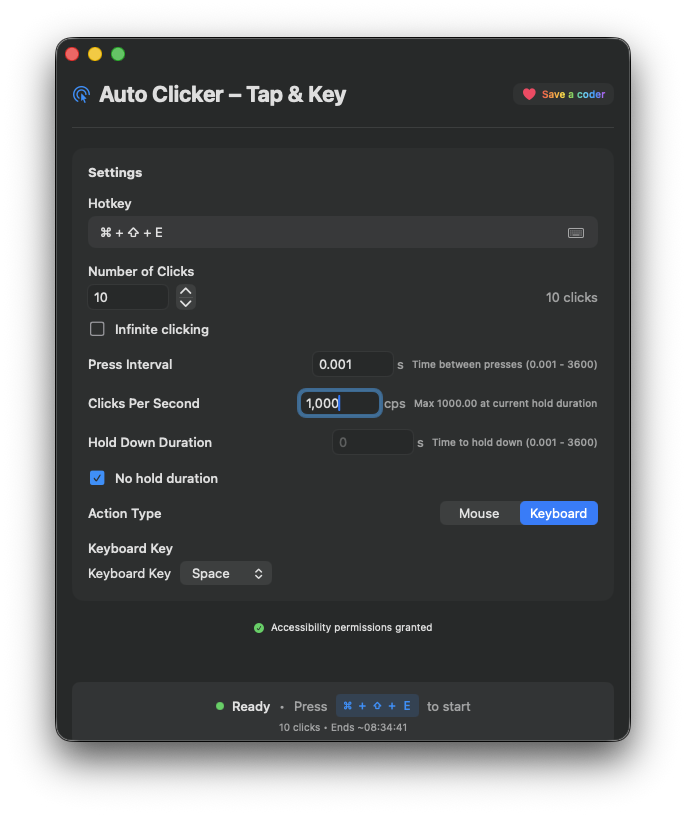Select the Keyboard action type
Viewport: 686px width, 815px height.
[x=558, y=513]
